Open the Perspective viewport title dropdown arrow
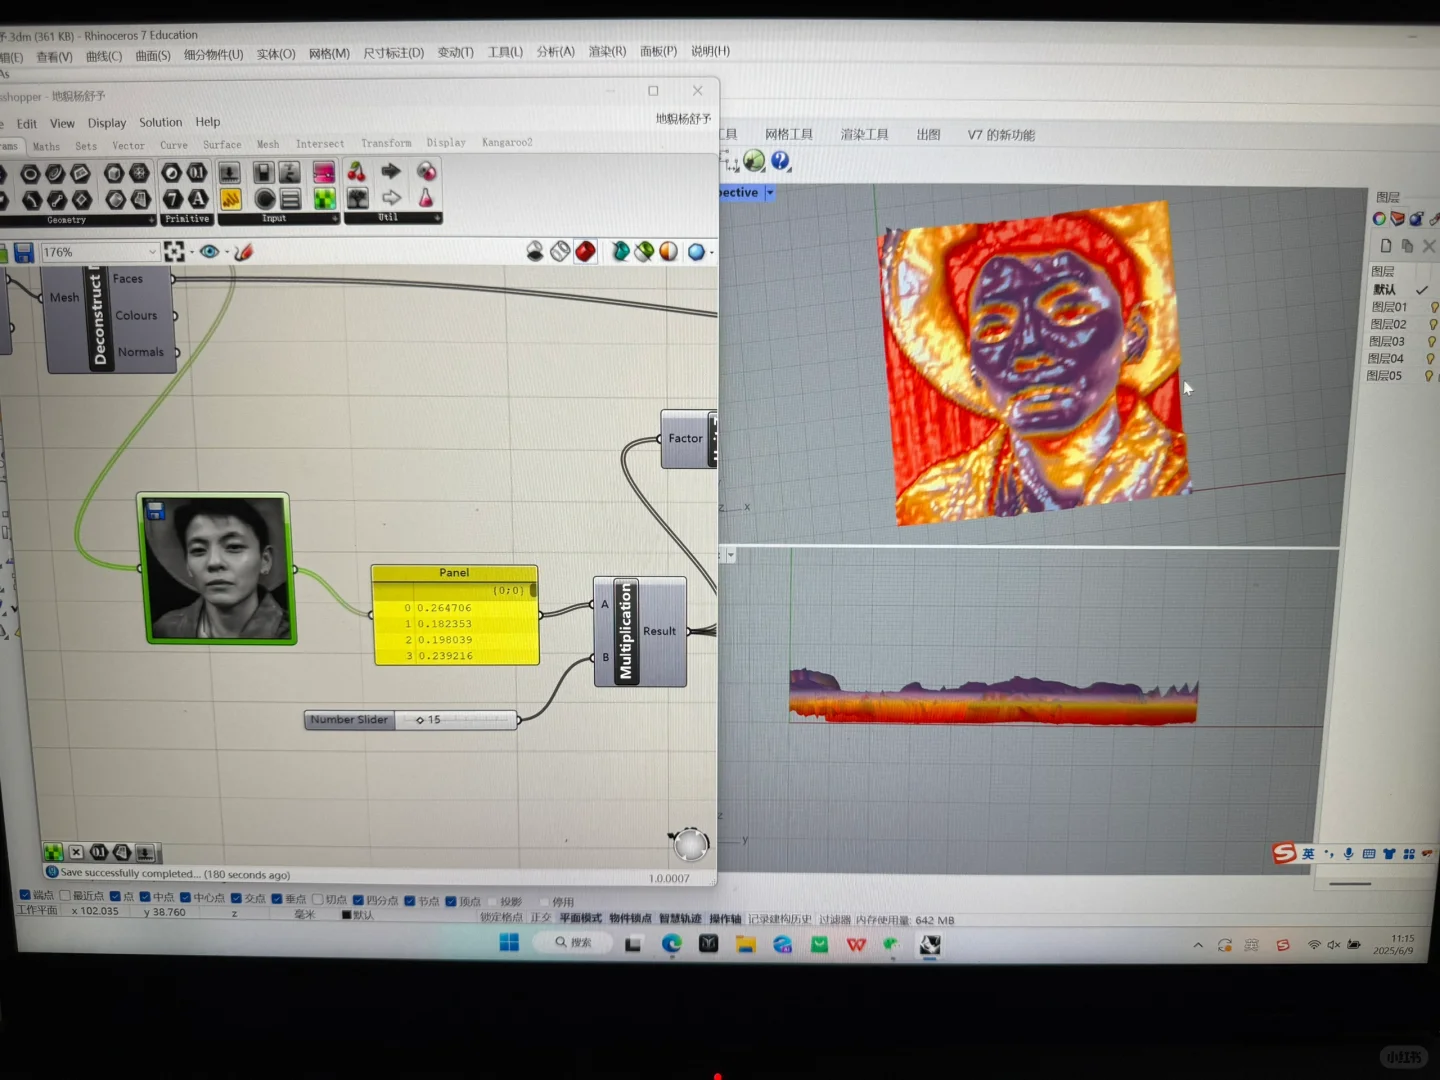1440x1080 pixels. coord(770,192)
